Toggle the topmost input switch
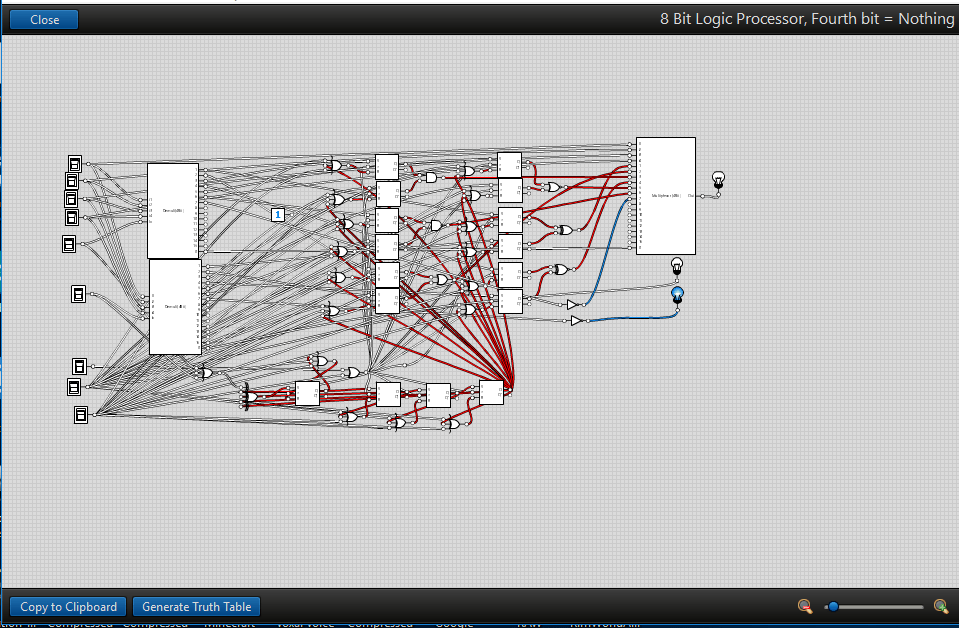The image size is (959, 628). point(75,163)
